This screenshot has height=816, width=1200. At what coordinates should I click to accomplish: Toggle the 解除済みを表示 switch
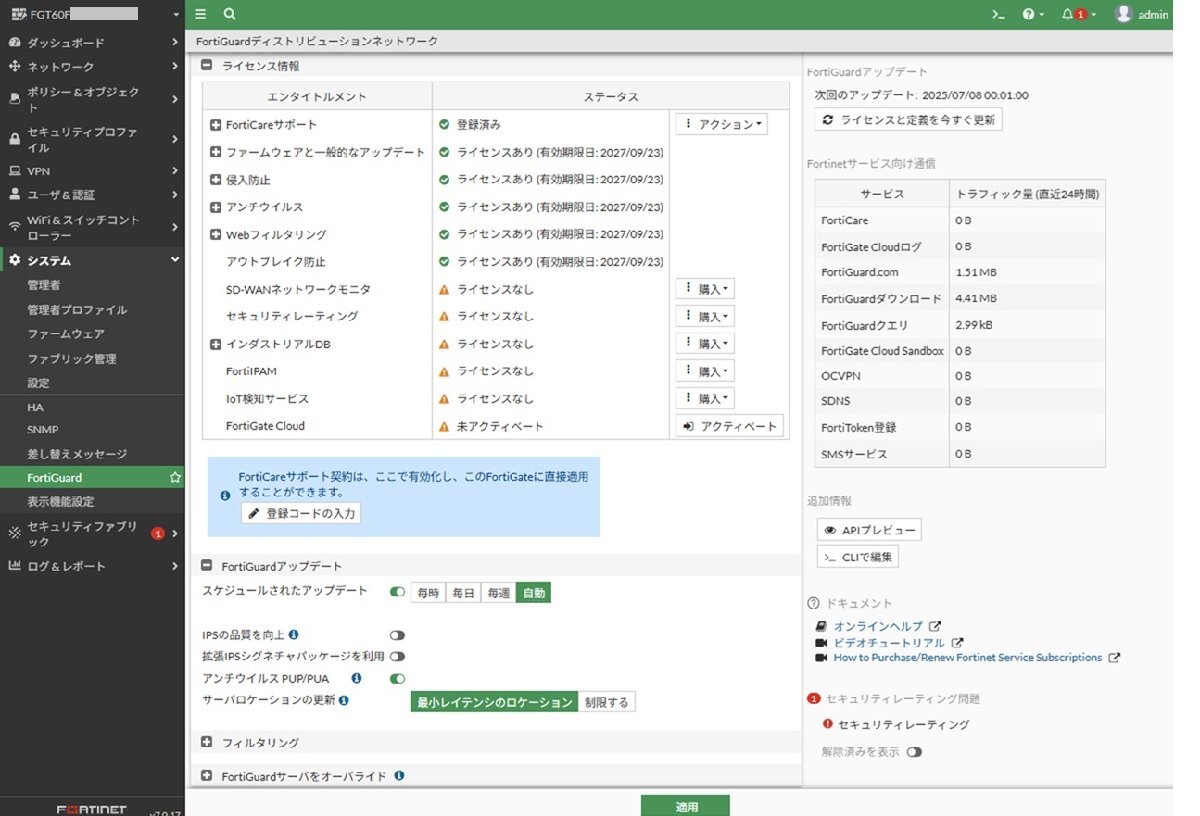[914, 752]
